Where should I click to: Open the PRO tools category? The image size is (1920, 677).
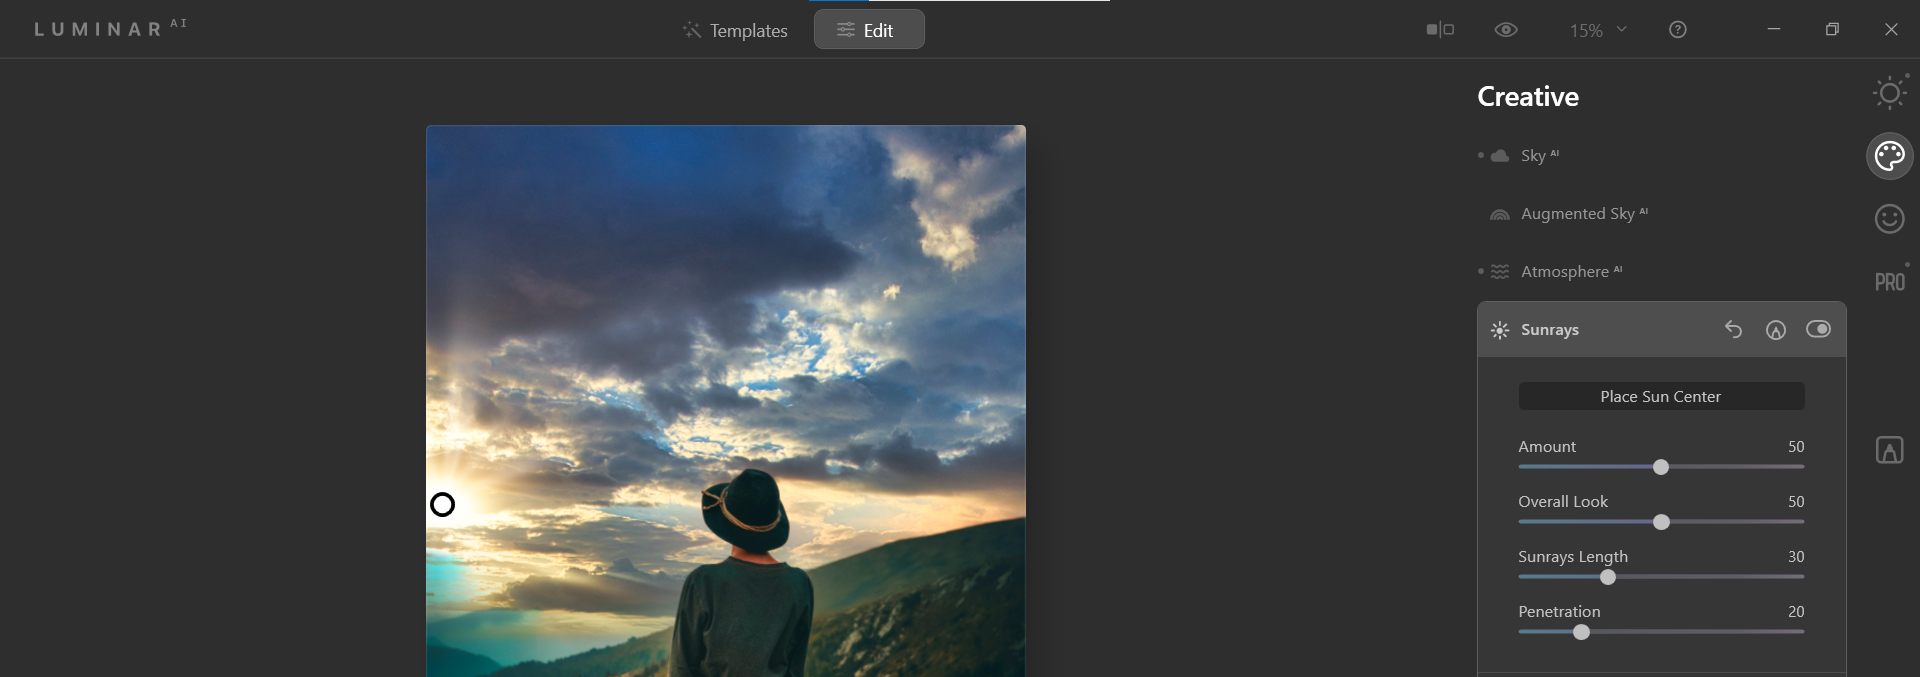1889,282
